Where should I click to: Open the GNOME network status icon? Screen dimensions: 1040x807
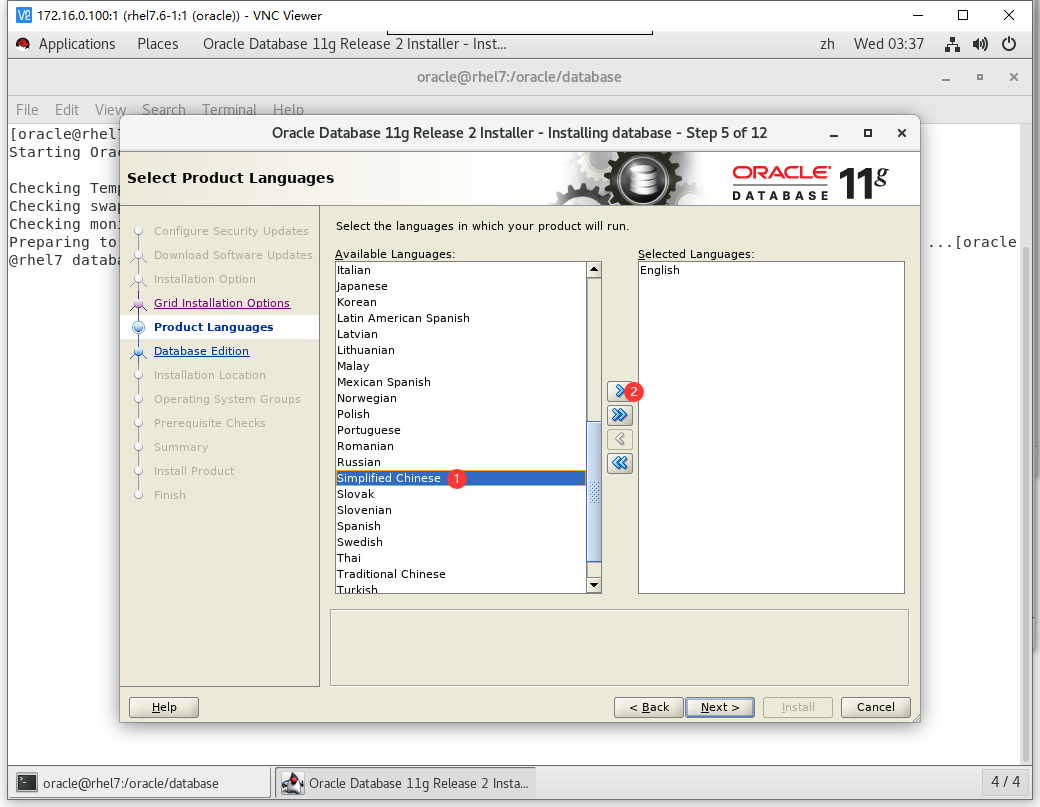pos(952,44)
